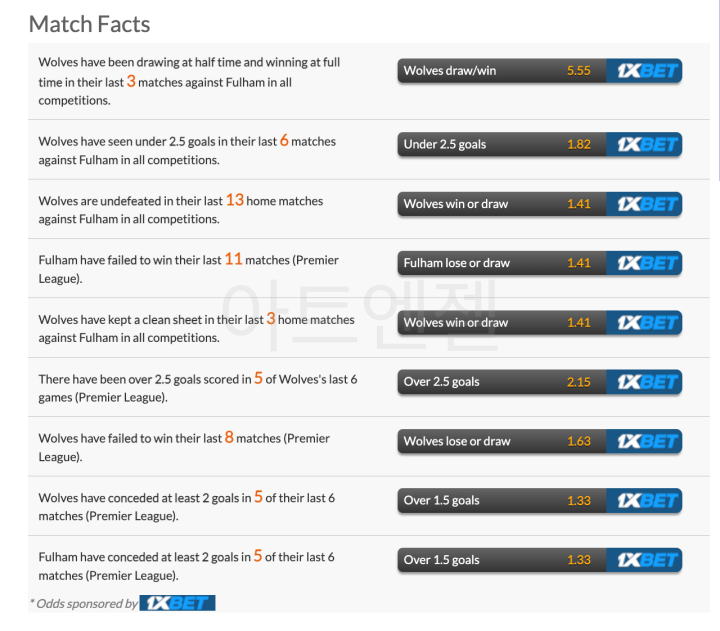The height and width of the screenshot is (631, 720).
Task: Select the 2.15 odds value
Action: pyautogui.click(x=578, y=382)
